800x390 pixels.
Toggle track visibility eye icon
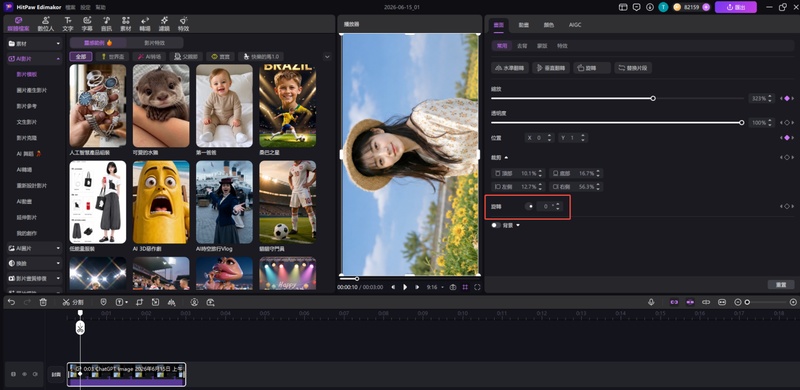[x=24, y=374]
